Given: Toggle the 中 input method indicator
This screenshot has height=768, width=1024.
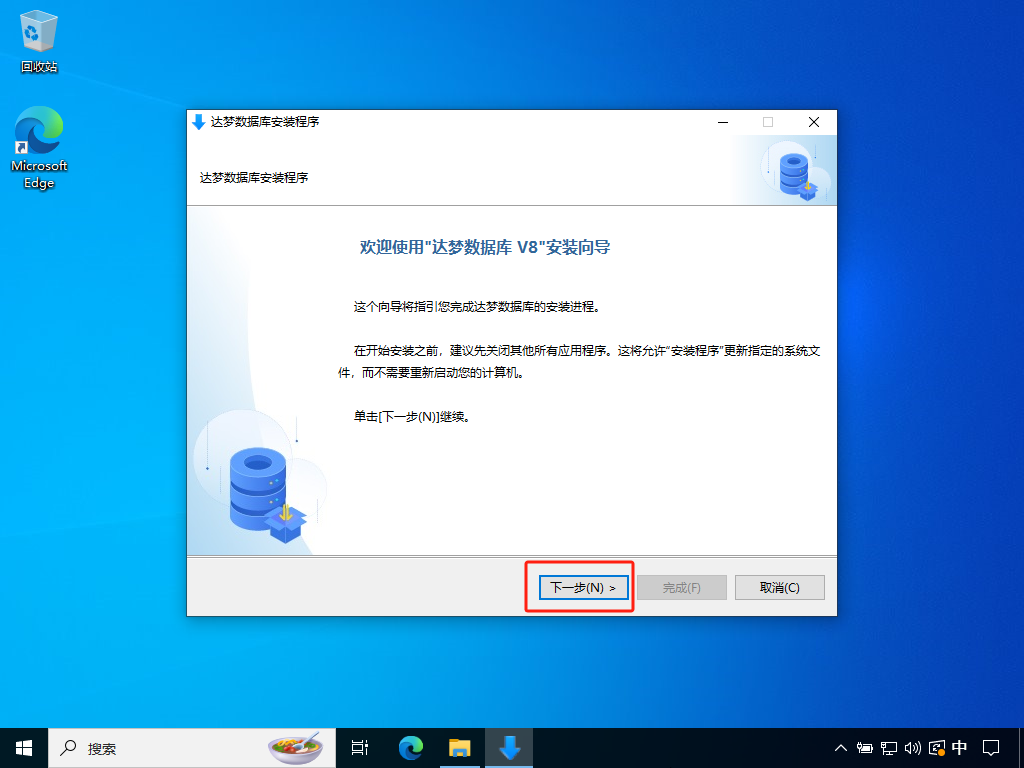Looking at the screenshot, I should (x=959, y=747).
